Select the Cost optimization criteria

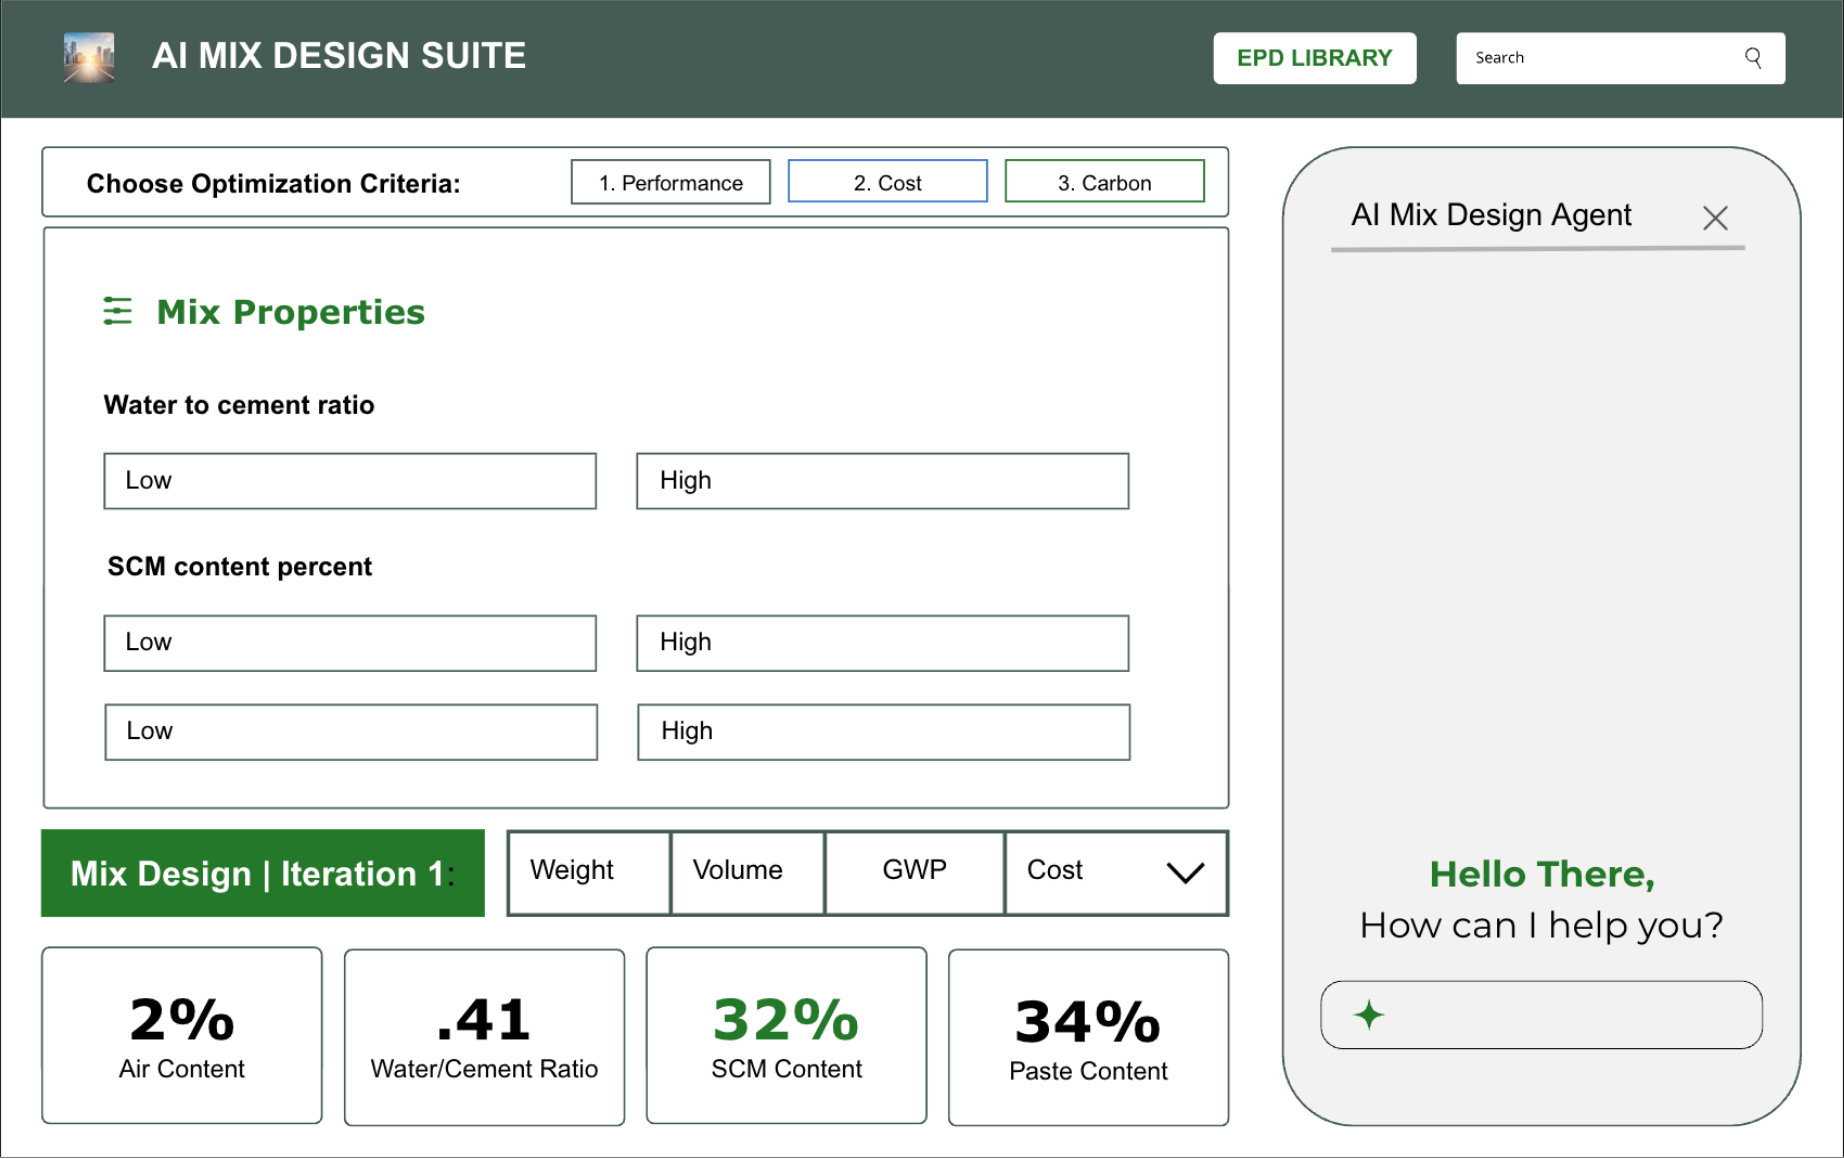pos(886,181)
